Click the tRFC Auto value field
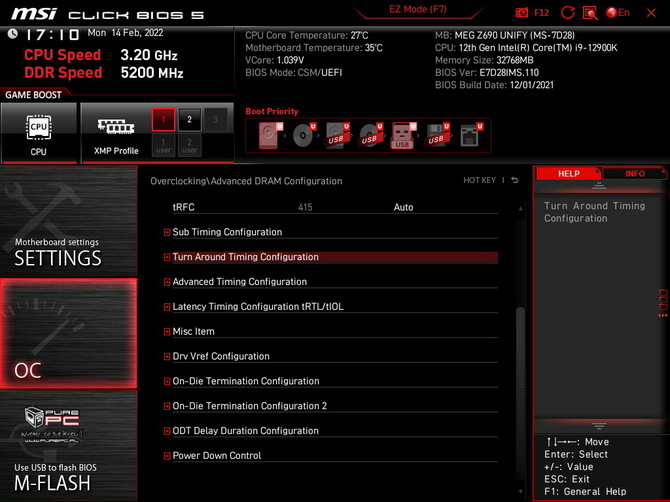 coord(403,208)
